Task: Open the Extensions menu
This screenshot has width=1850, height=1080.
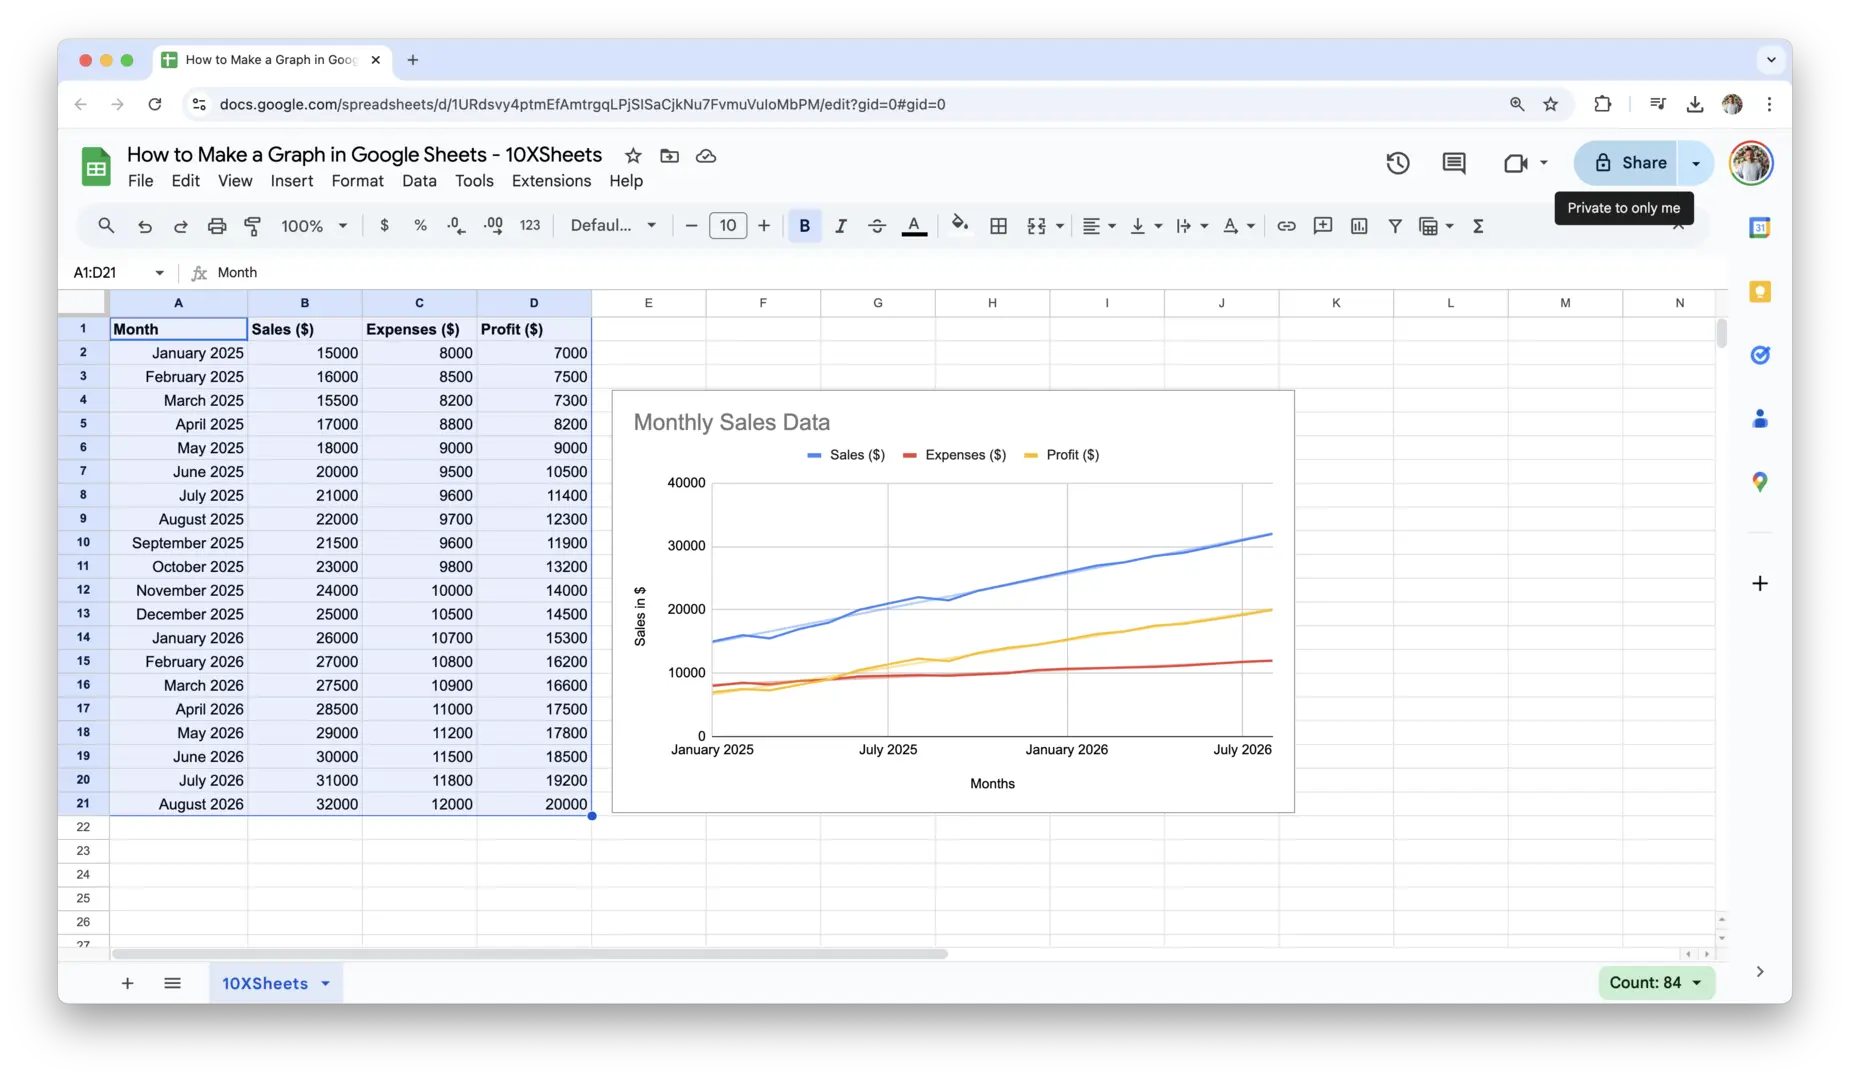Action: tap(551, 181)
